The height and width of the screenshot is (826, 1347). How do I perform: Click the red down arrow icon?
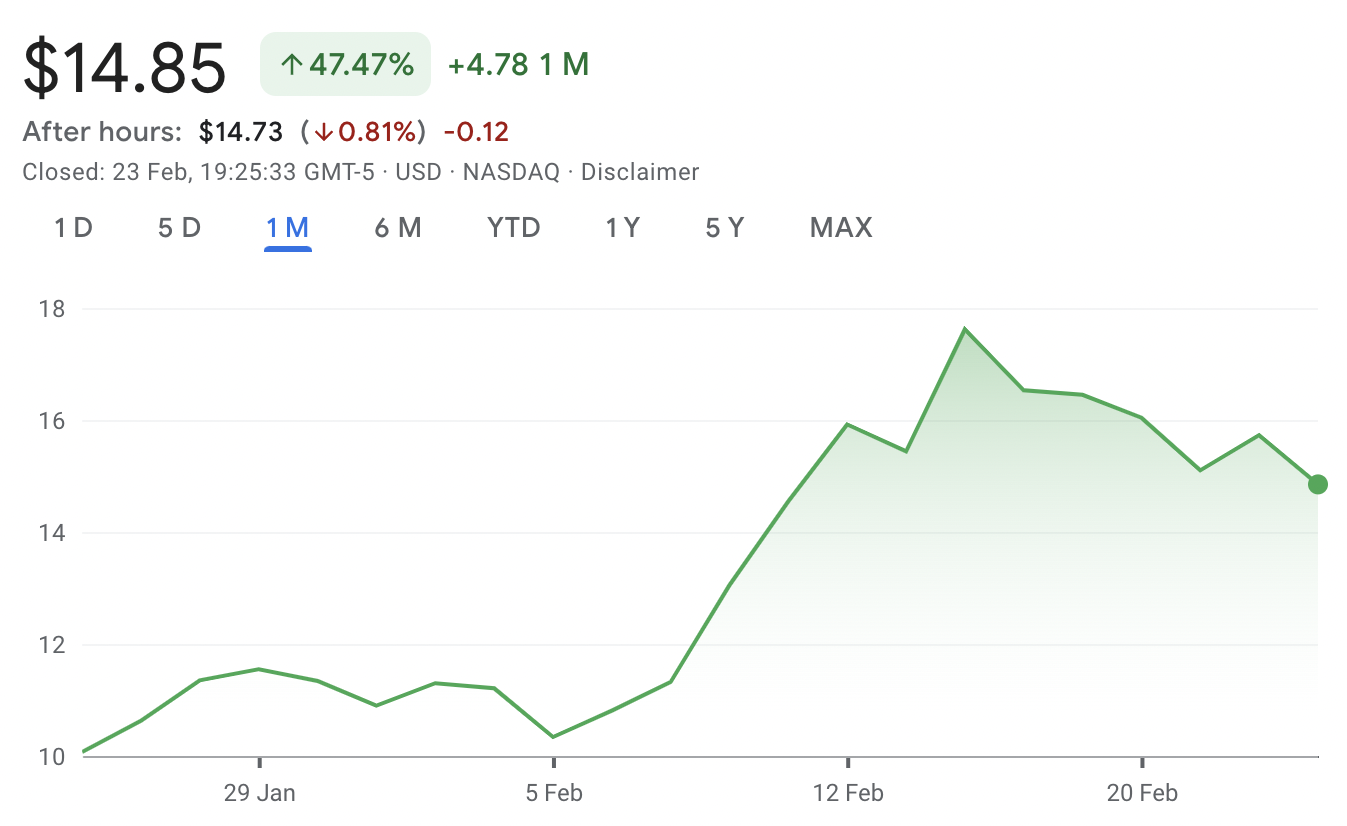pyautogui.click(x=323, y=132)
